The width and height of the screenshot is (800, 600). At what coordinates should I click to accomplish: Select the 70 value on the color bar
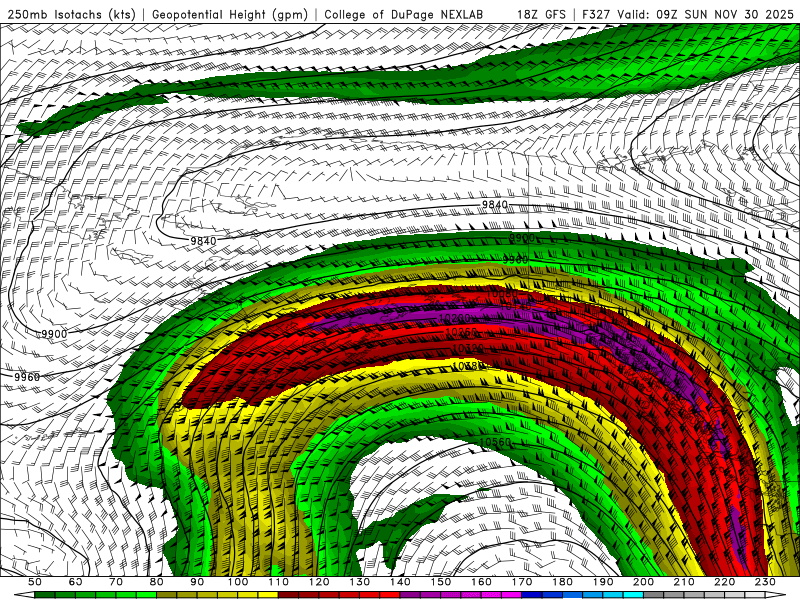click(115, 582)
